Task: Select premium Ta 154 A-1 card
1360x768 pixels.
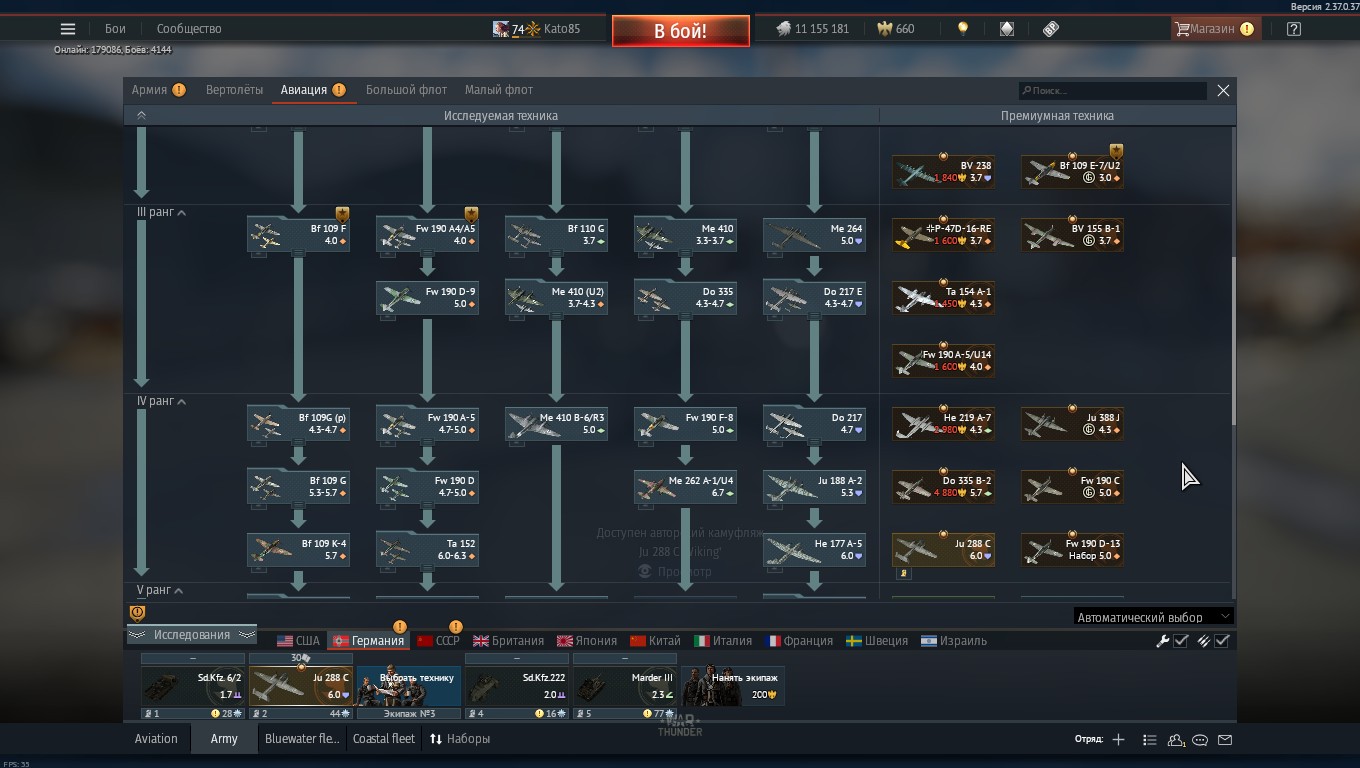Action: (943, 297)
